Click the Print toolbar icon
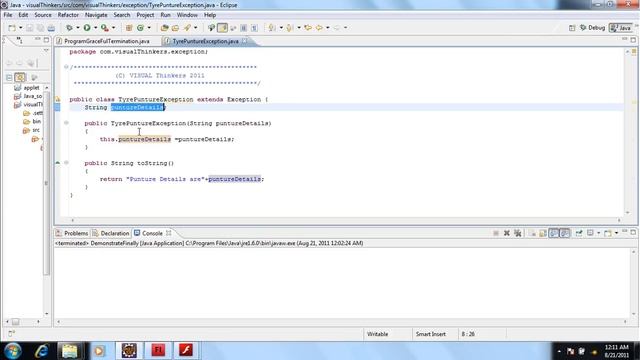This screenshot has width=640, height=360. 51,28
